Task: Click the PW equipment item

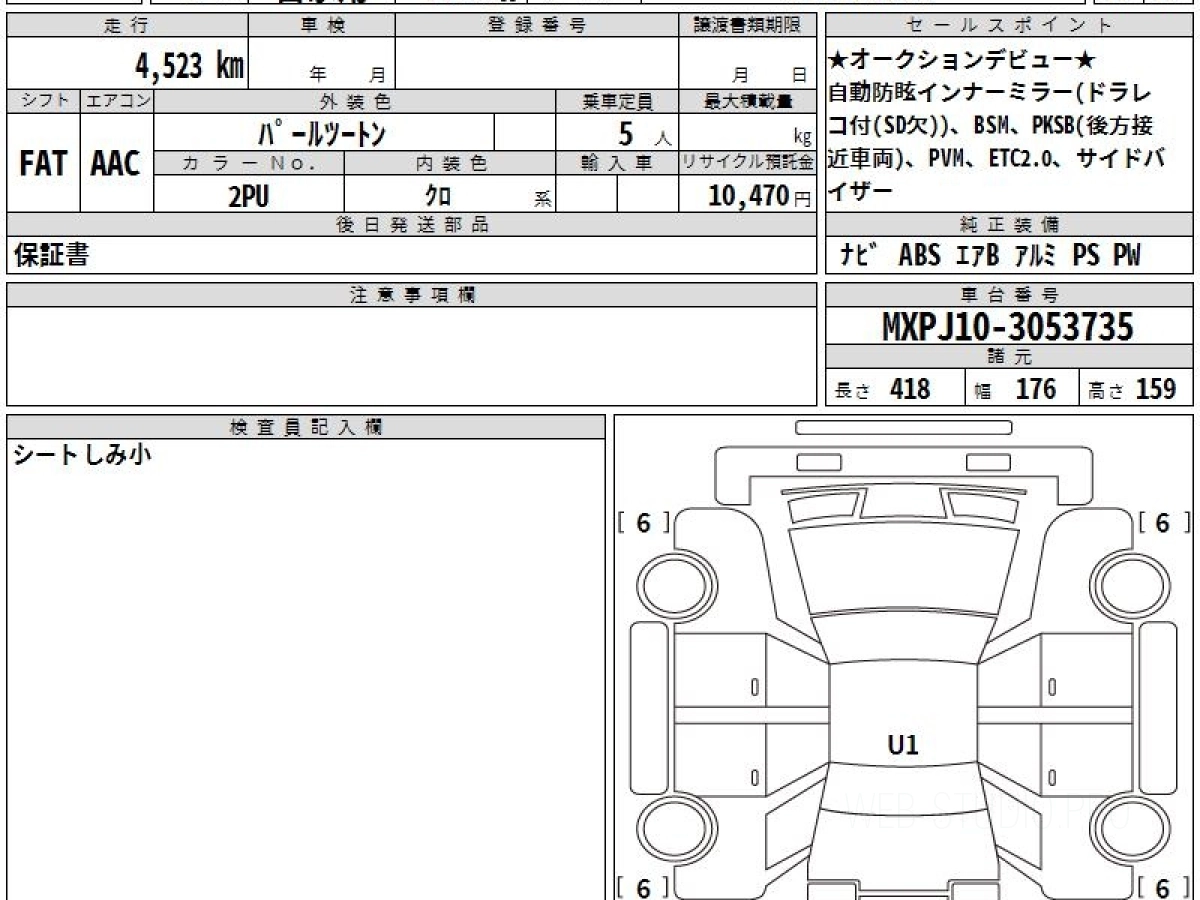Action: tap(1127, 256)
